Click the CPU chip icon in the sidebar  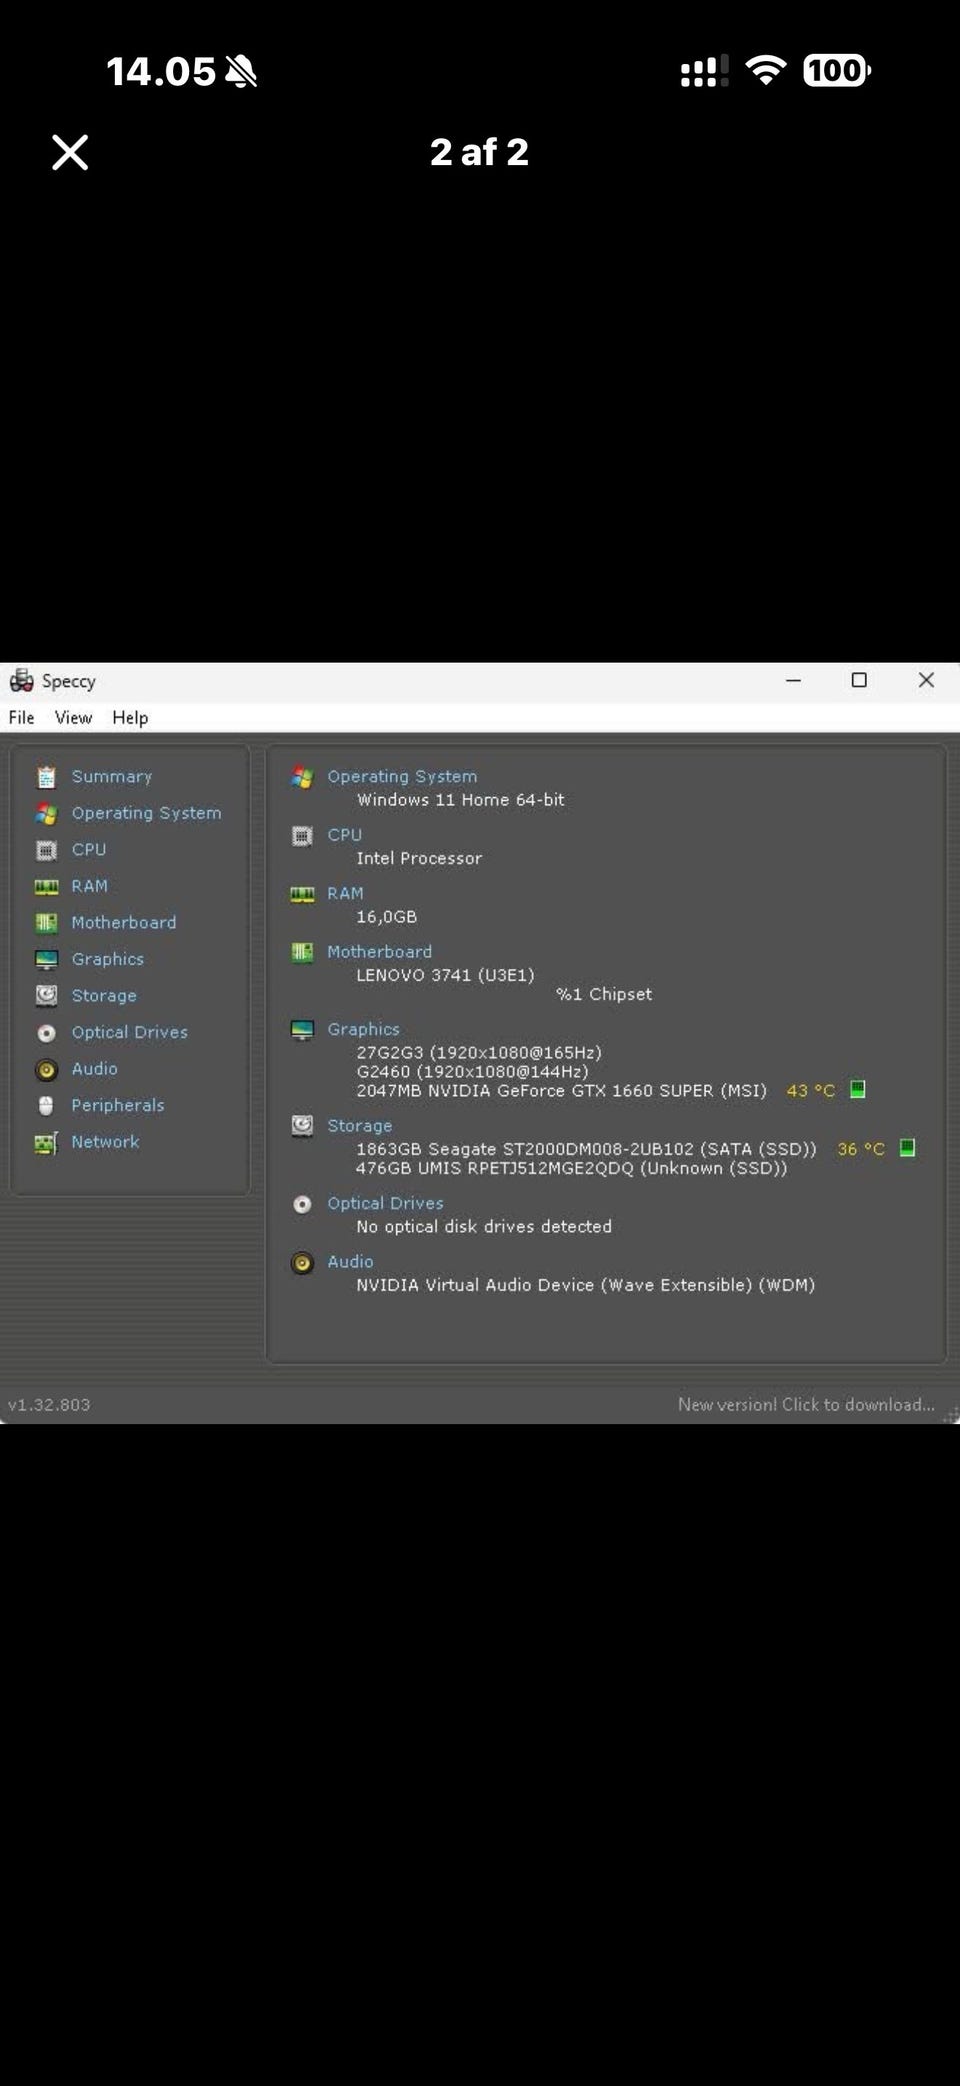click(46, 850)
